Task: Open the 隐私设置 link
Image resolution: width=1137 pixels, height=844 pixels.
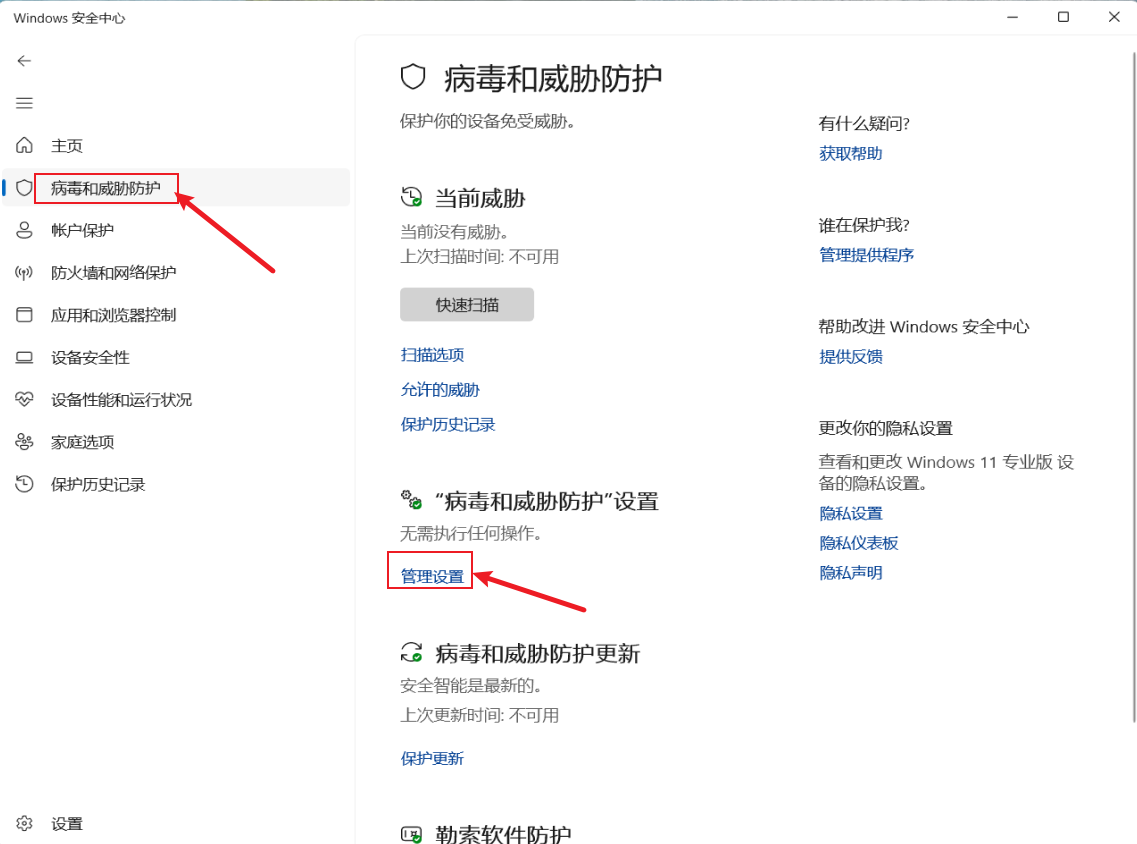Action: click(851, 513)
